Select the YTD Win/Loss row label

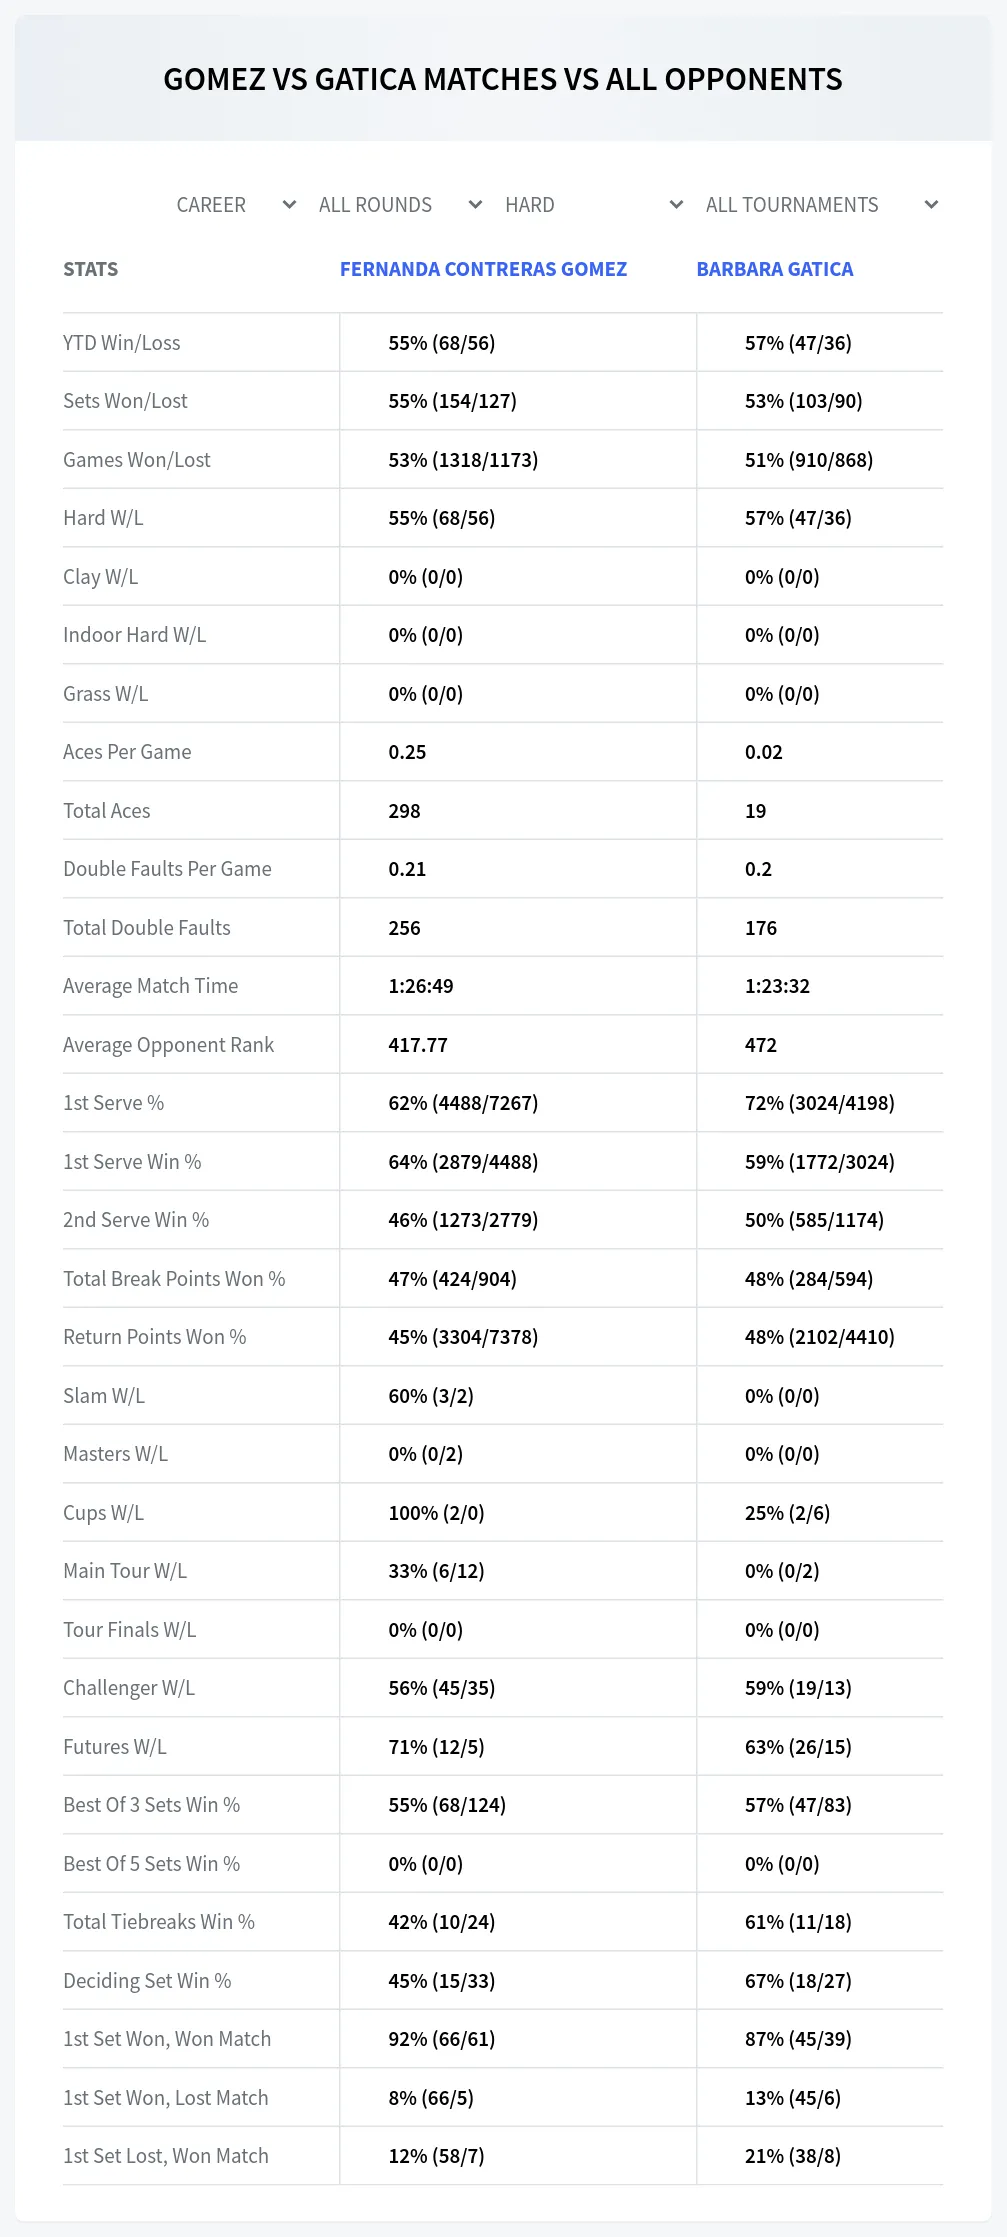[122, 343]
